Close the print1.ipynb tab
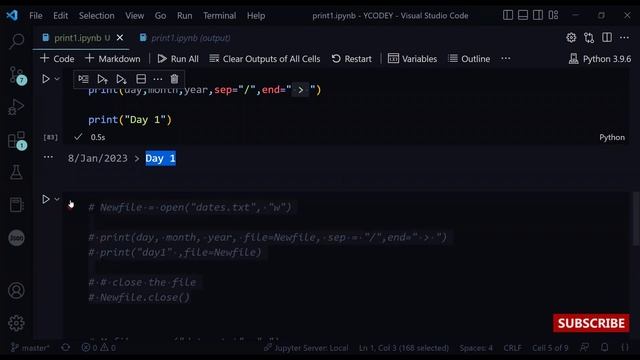The width and height of the screenshot is (640, 360). 120,38
